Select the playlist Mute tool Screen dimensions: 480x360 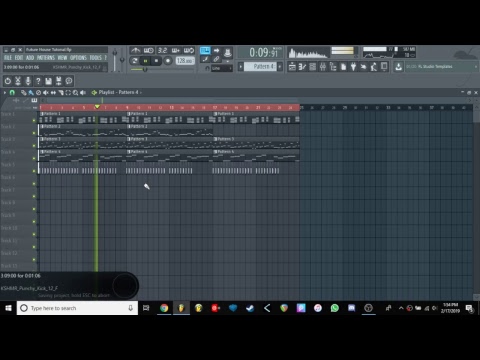pyautogui.click(x=46, y=92)
